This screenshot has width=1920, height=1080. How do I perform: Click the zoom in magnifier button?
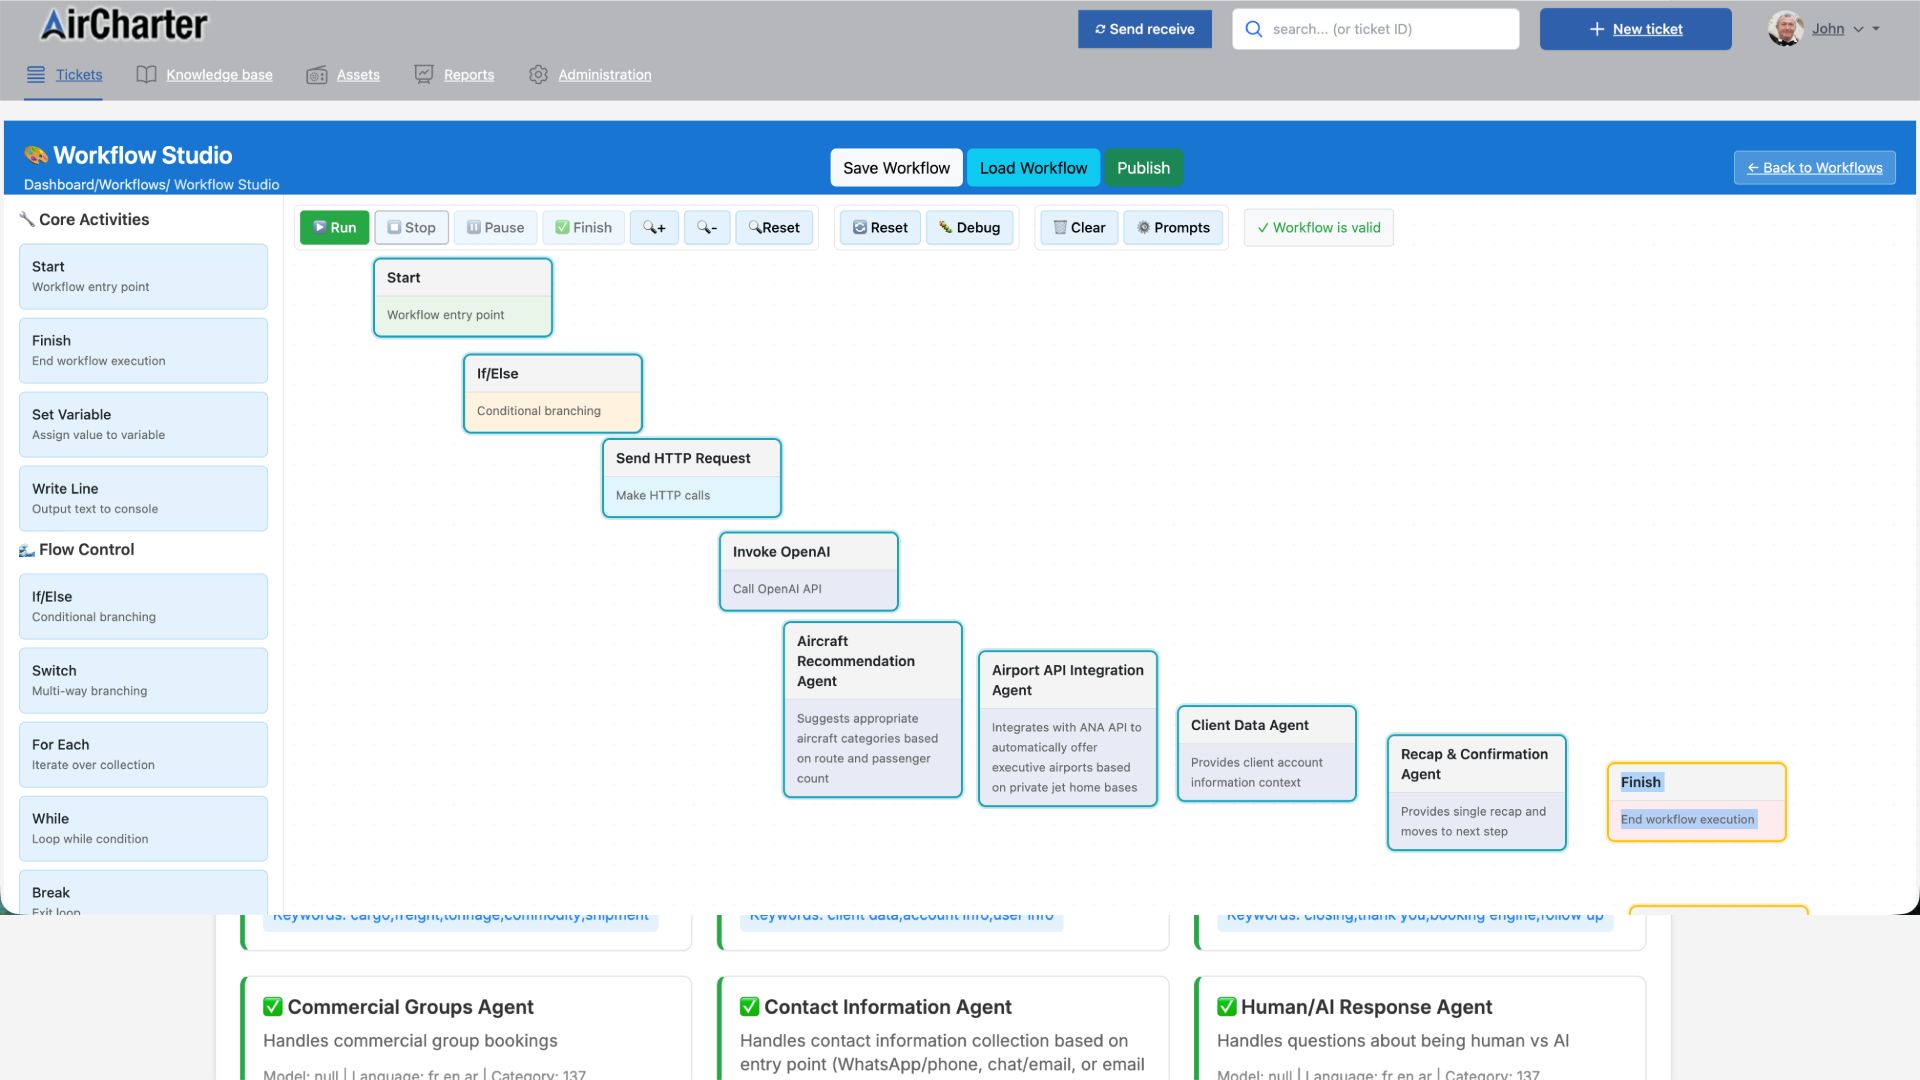(x=654, y=227)
